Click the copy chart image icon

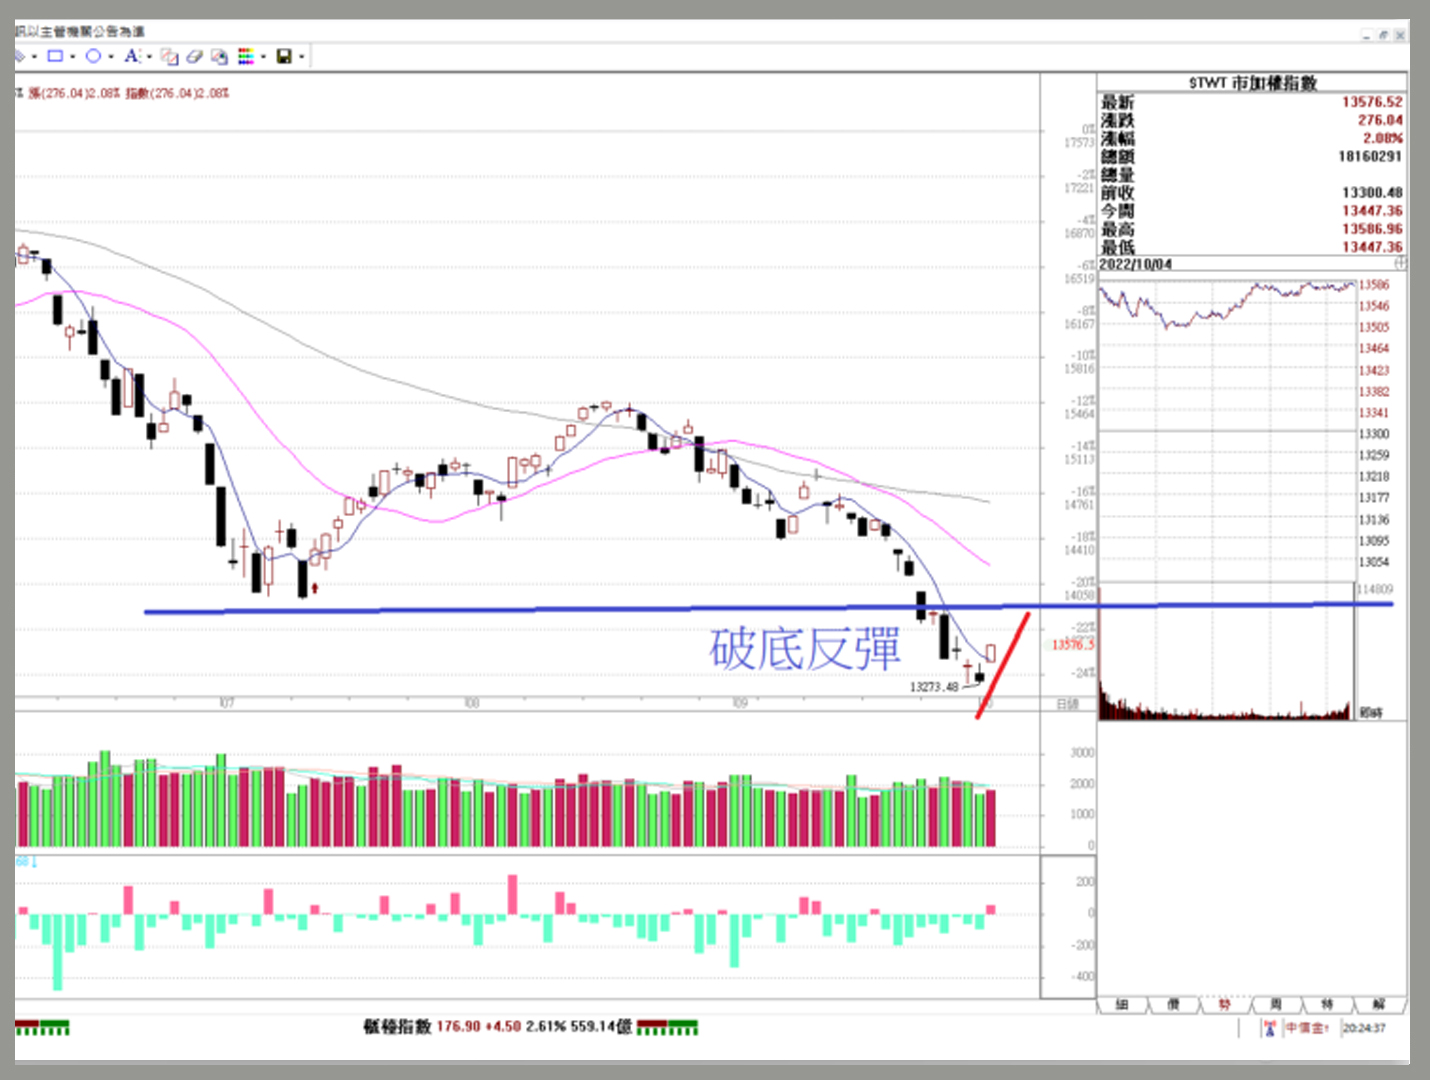point(219,57)
